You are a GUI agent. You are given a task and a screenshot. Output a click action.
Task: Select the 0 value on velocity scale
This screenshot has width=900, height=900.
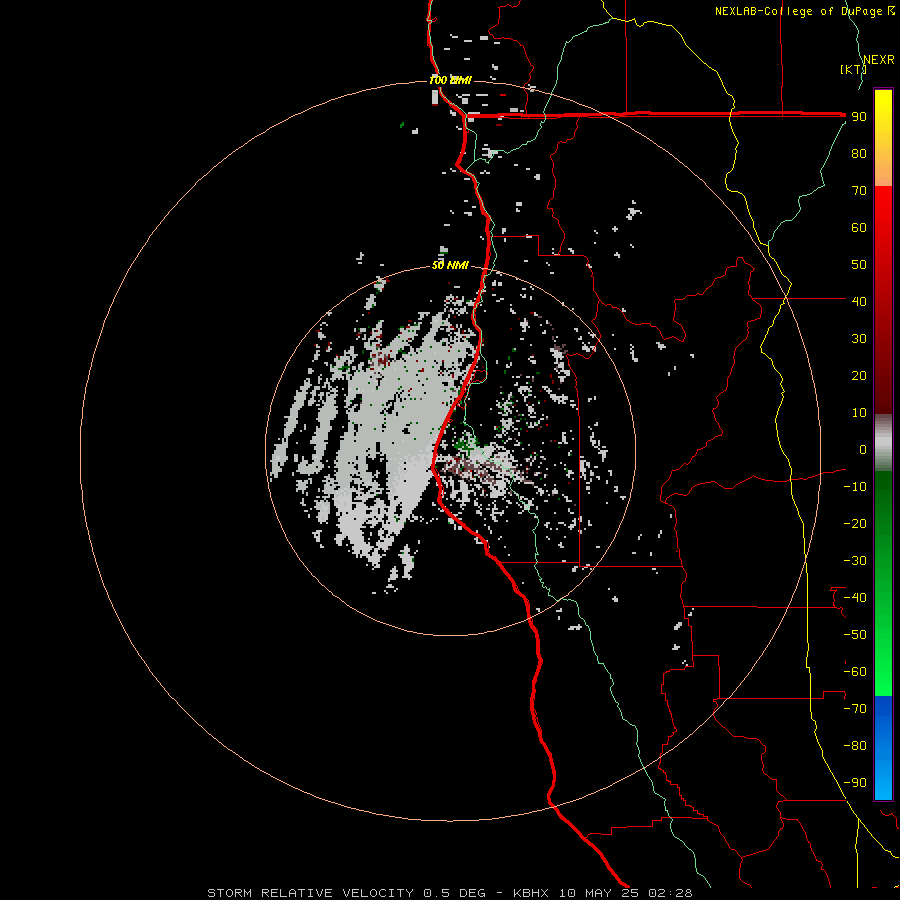click(x=863, y=449)
